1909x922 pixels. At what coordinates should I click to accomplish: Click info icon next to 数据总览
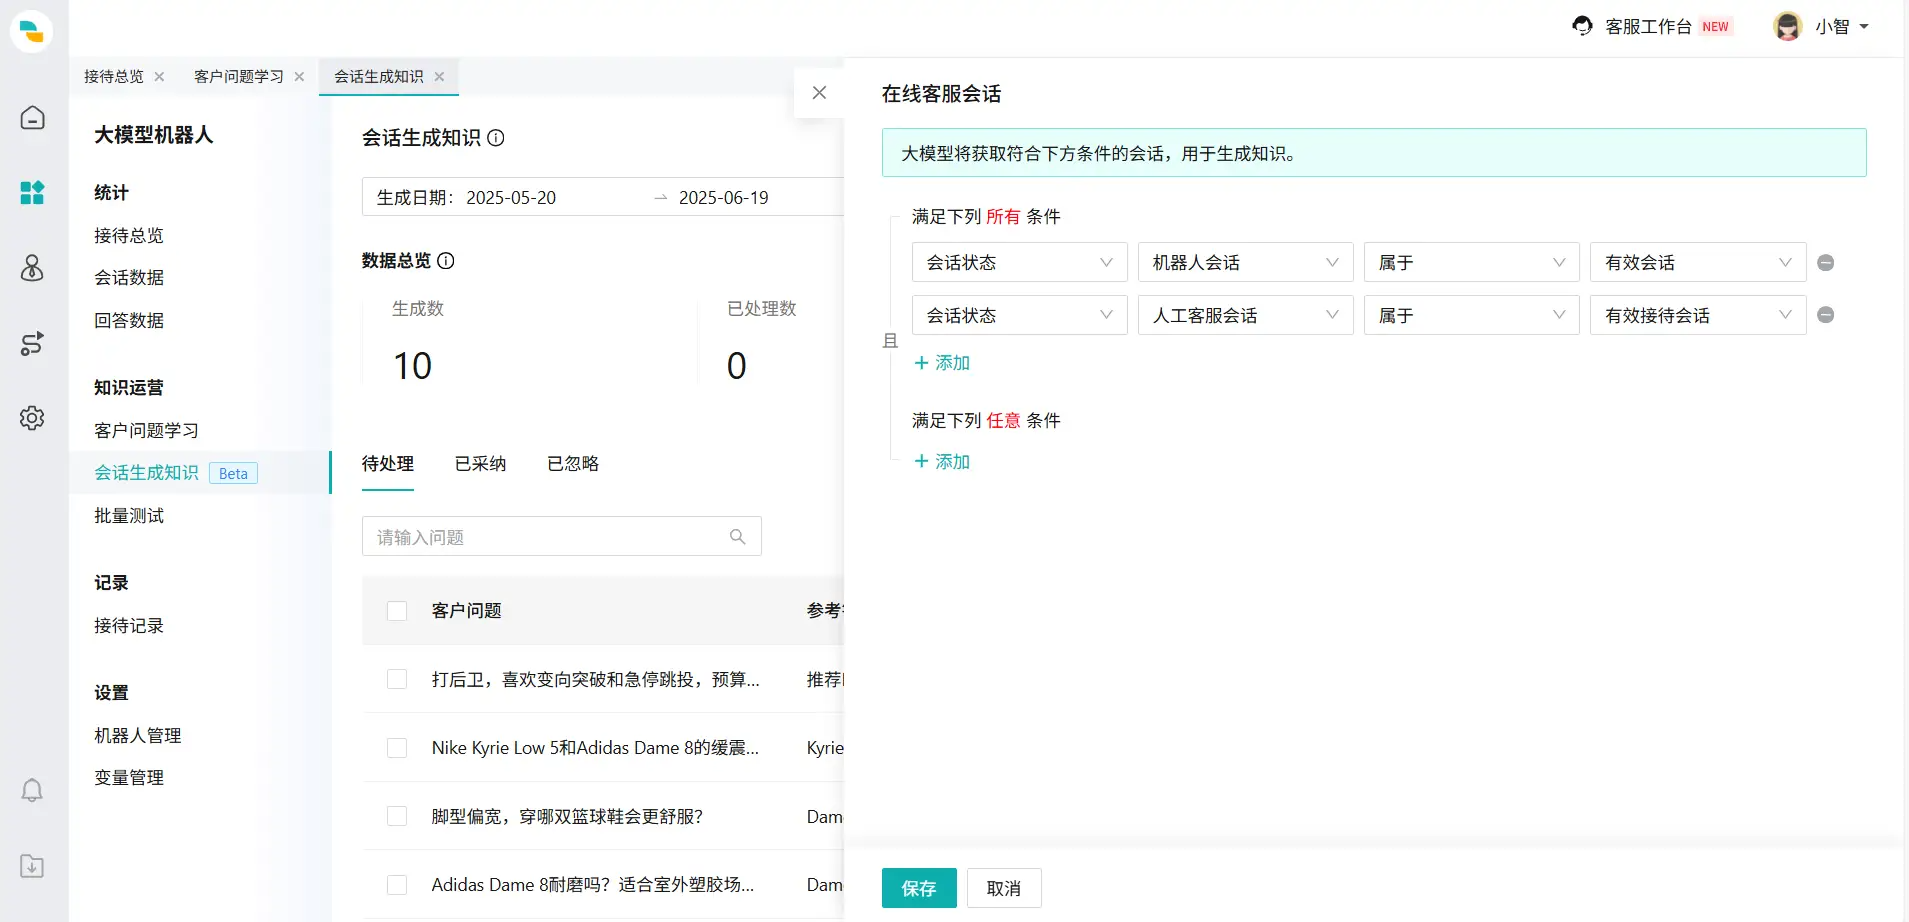(446, 261)
